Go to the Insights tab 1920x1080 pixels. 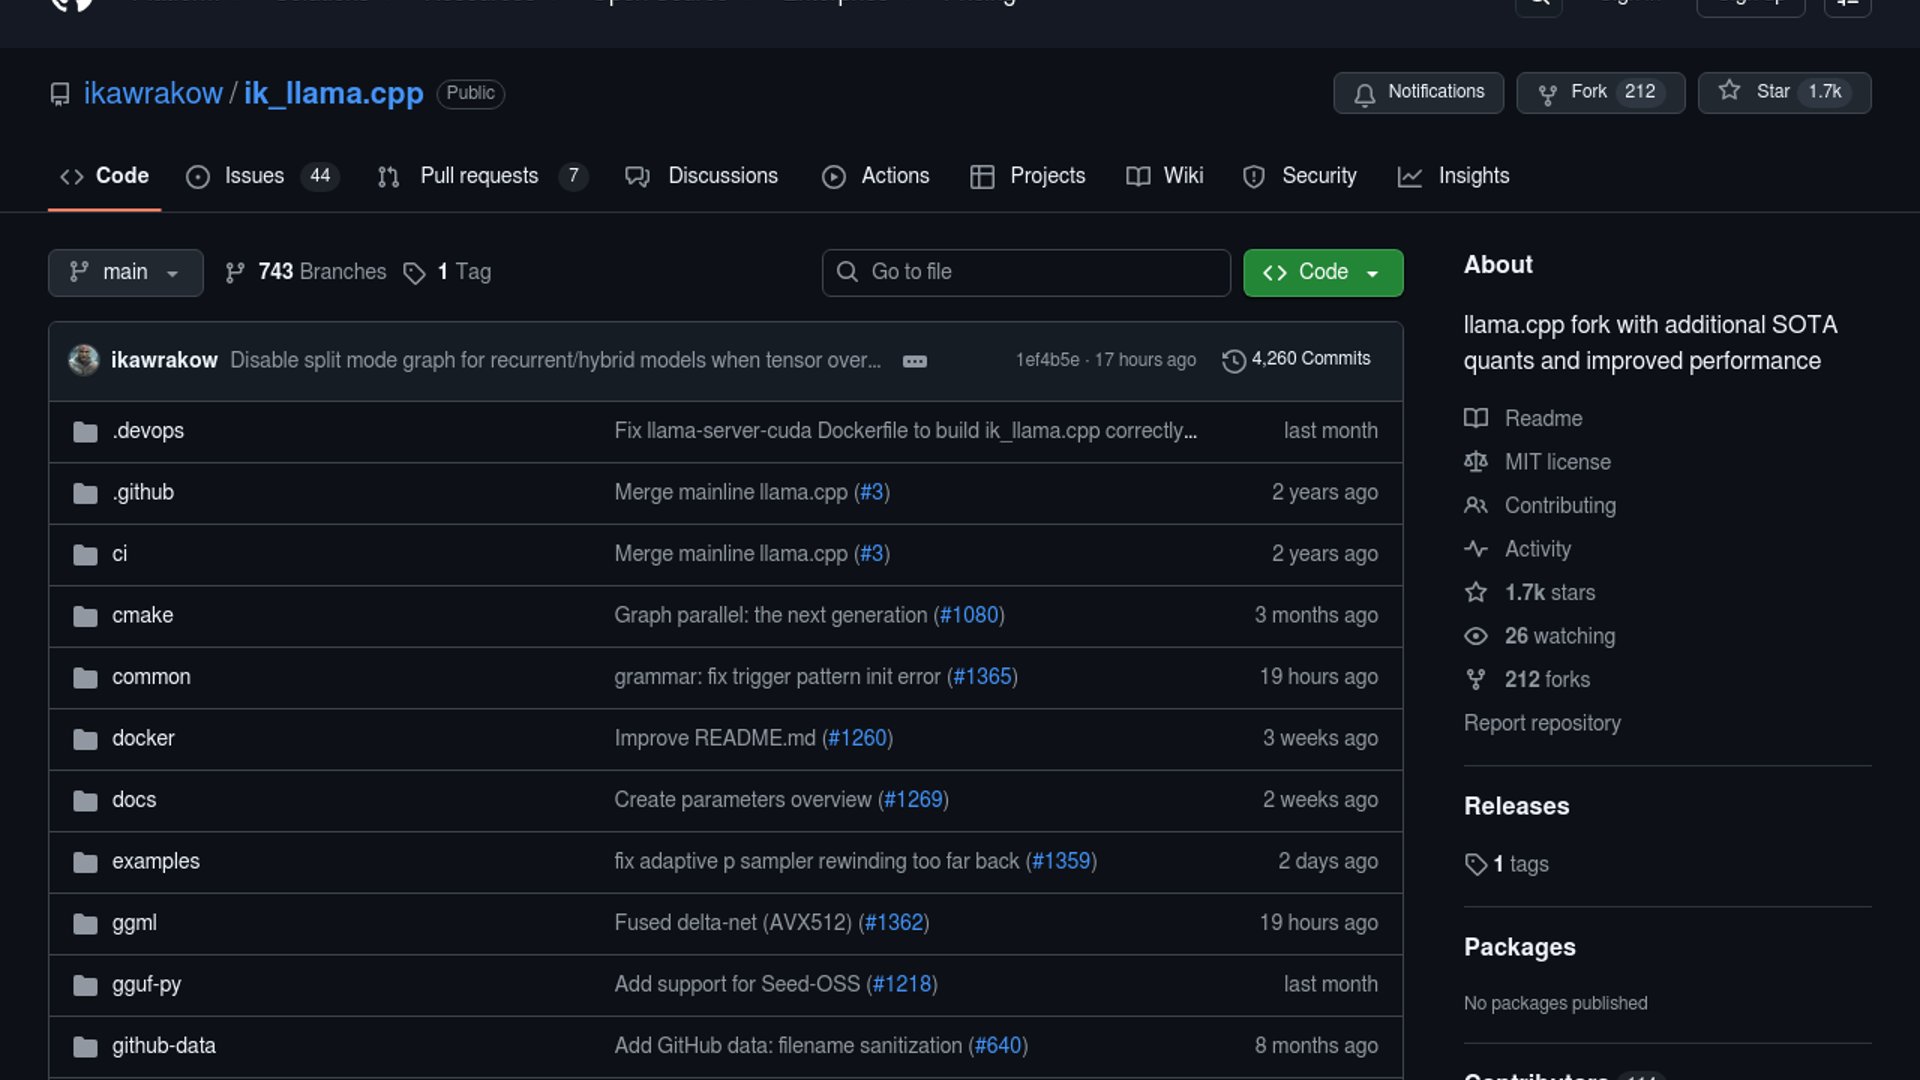coord(1472,176)
